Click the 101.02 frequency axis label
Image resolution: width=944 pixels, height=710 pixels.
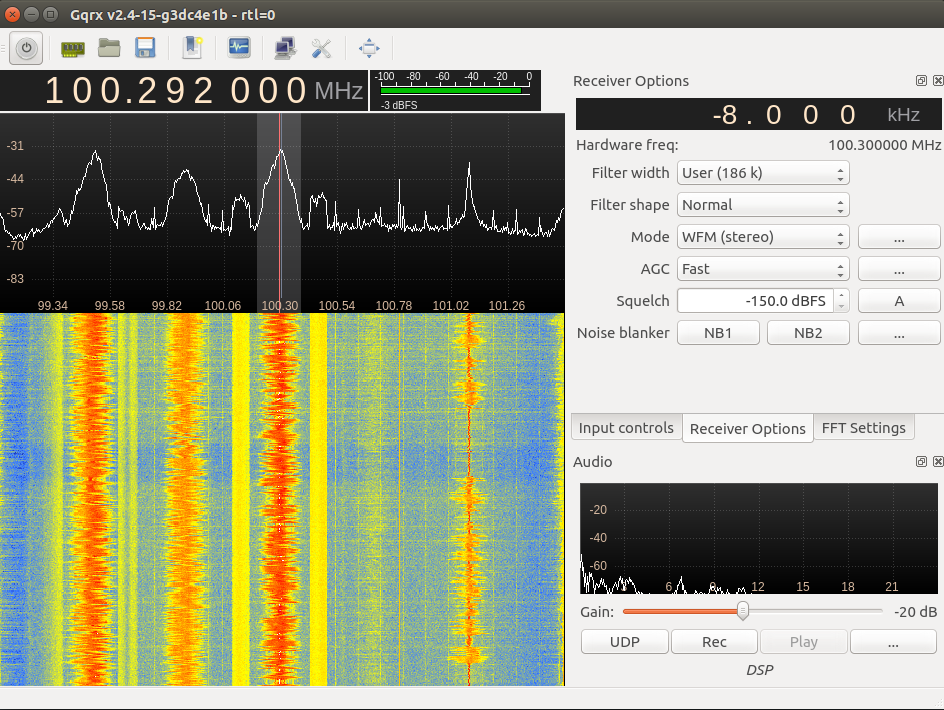tap(450, 305)
